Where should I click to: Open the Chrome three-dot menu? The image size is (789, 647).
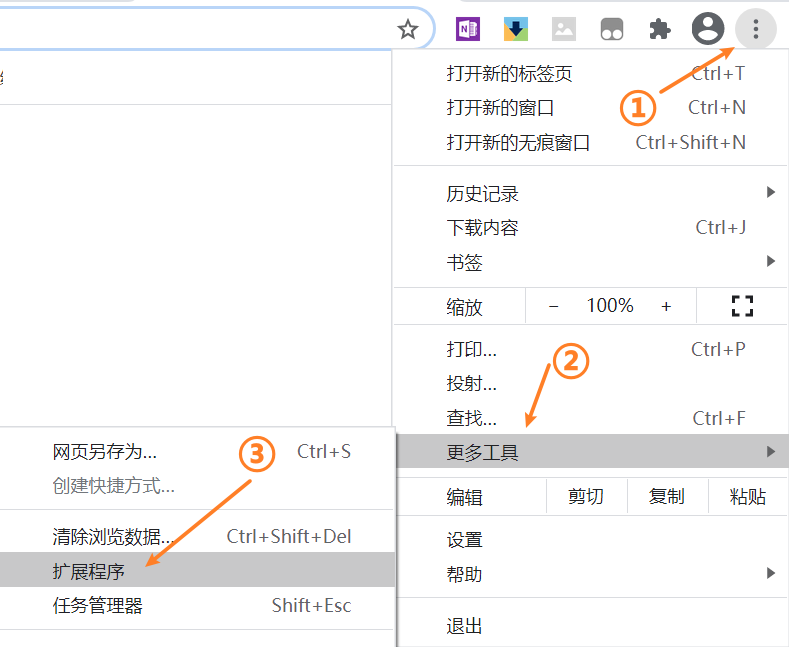click(755, 29)
